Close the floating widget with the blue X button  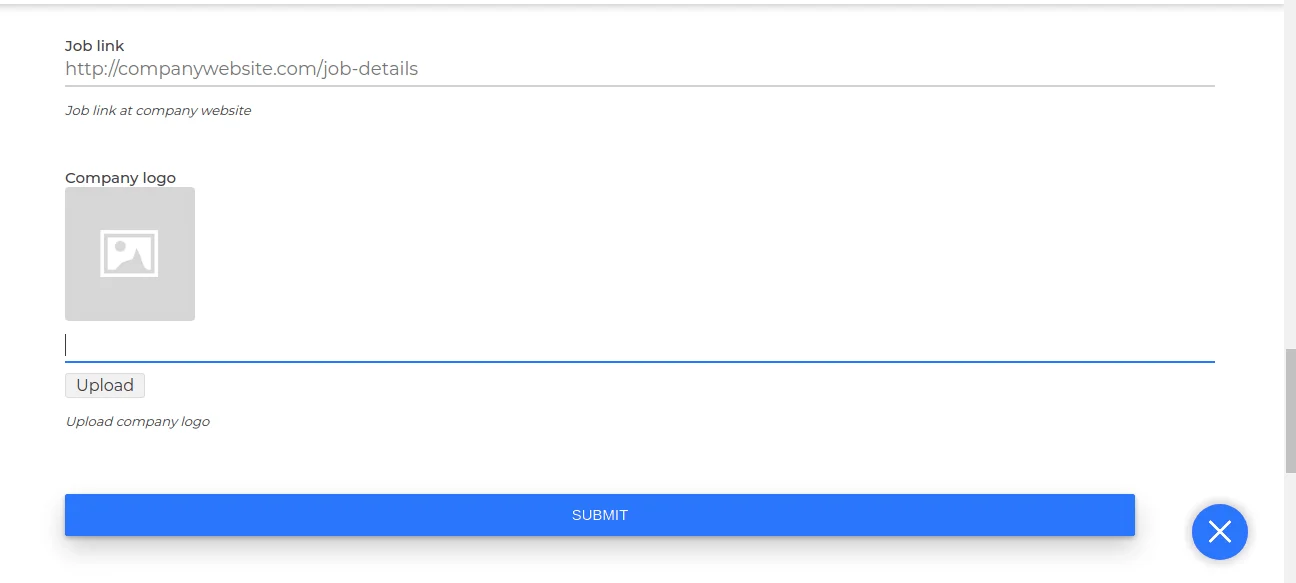coord(1219,532)
